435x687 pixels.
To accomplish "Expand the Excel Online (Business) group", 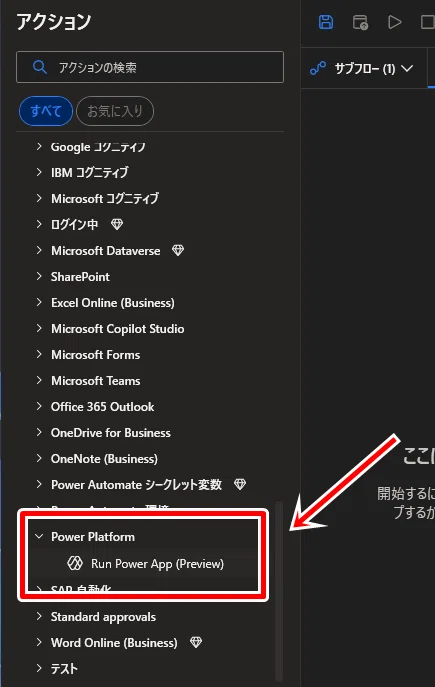I will click(39, 302).
